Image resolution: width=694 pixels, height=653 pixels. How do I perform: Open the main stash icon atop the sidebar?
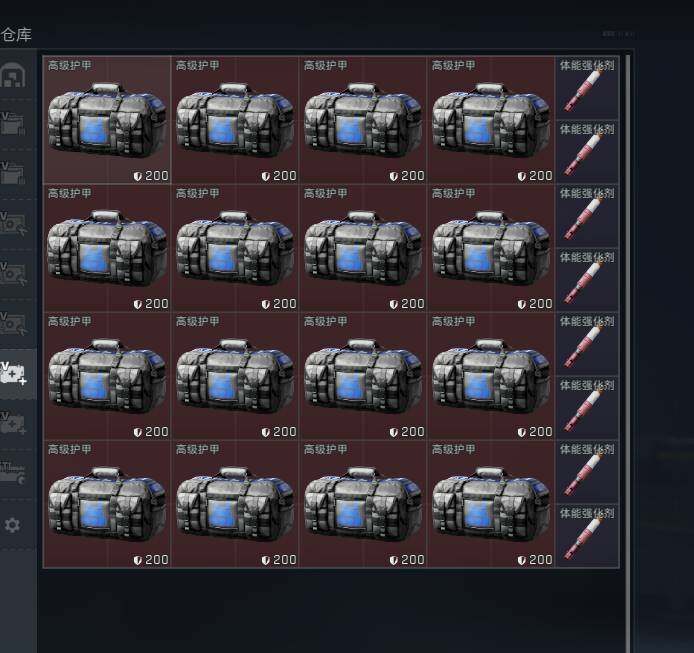(x=13, y=75)
